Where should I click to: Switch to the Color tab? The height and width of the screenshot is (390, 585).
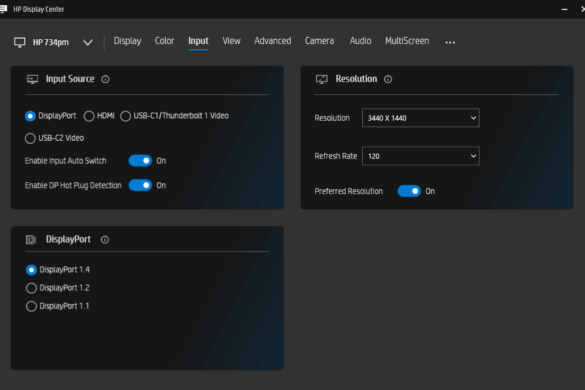coord(165,41)
